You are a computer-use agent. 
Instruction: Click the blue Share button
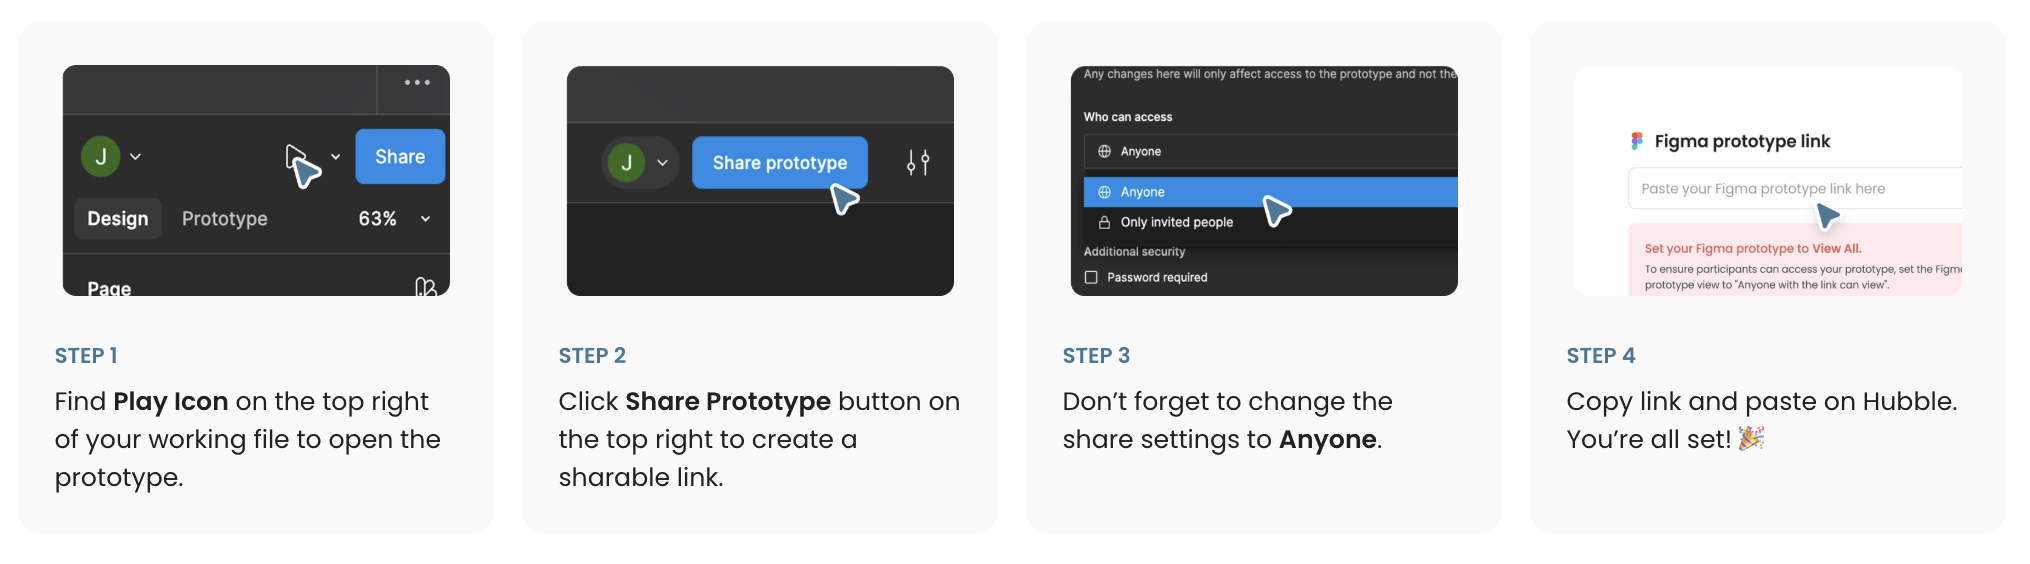400,157
